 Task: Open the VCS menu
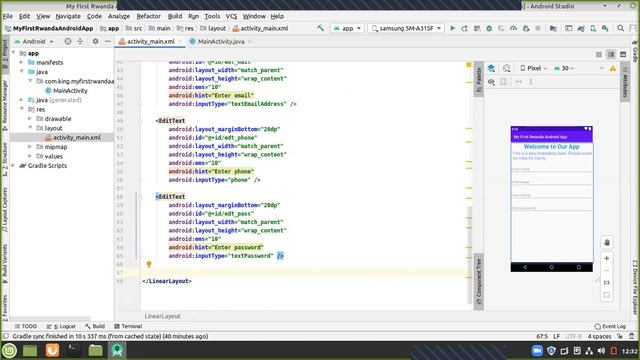[231, 16]
